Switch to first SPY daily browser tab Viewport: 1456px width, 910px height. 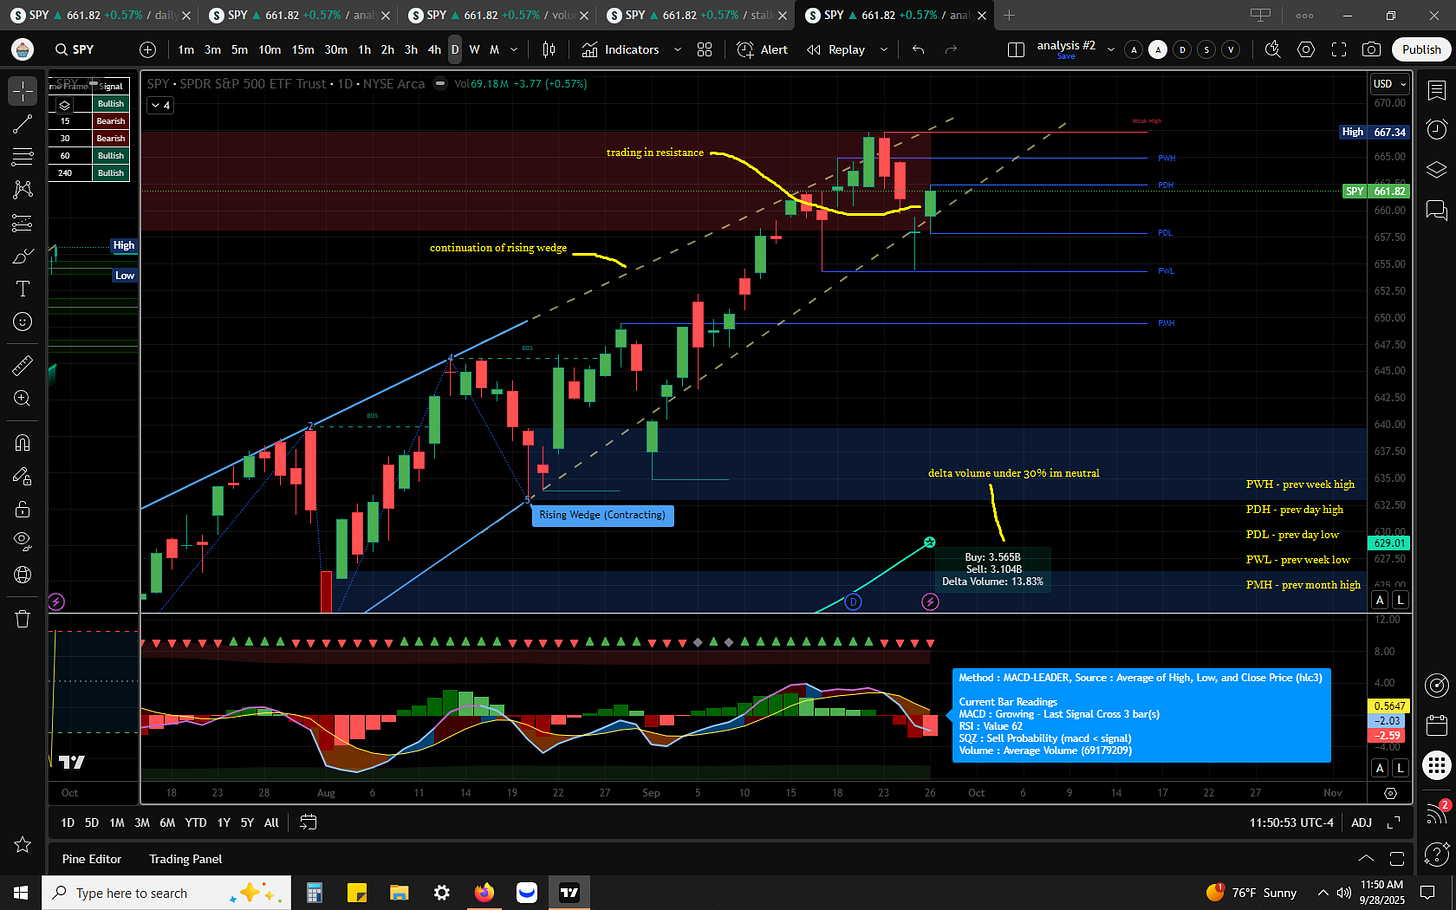click(98, 15)
